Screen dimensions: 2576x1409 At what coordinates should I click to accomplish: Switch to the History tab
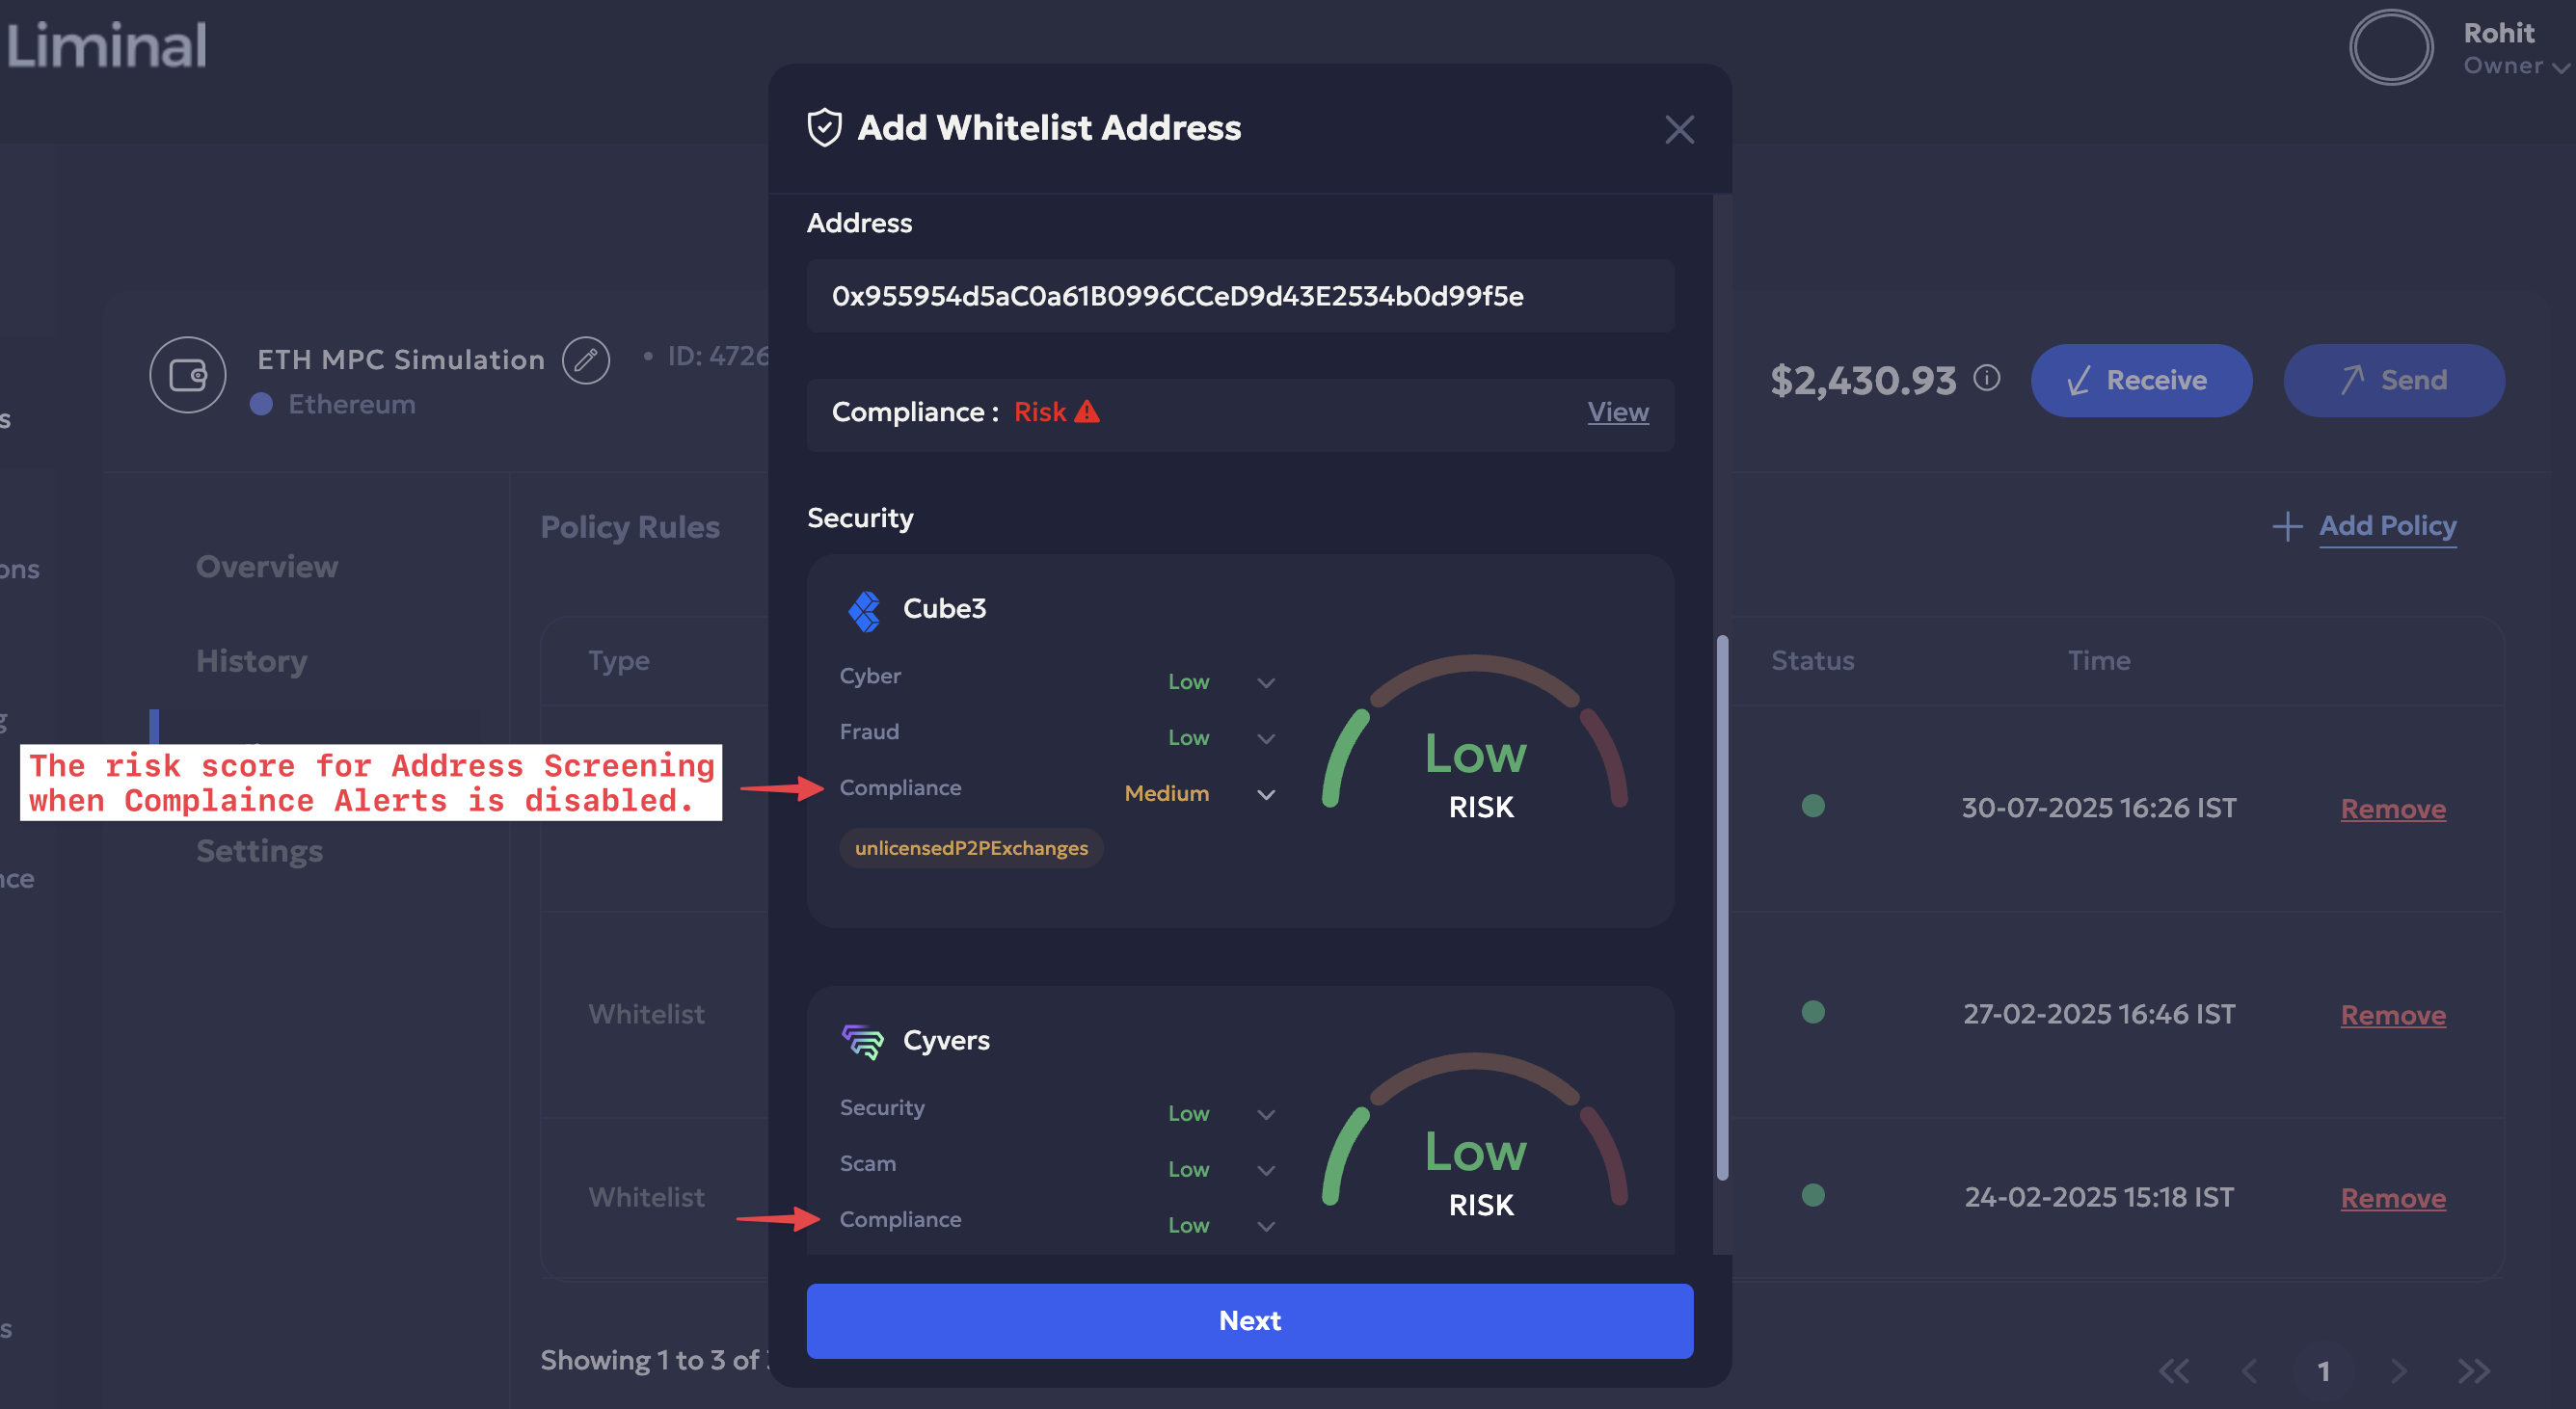(x=252, y=661)
